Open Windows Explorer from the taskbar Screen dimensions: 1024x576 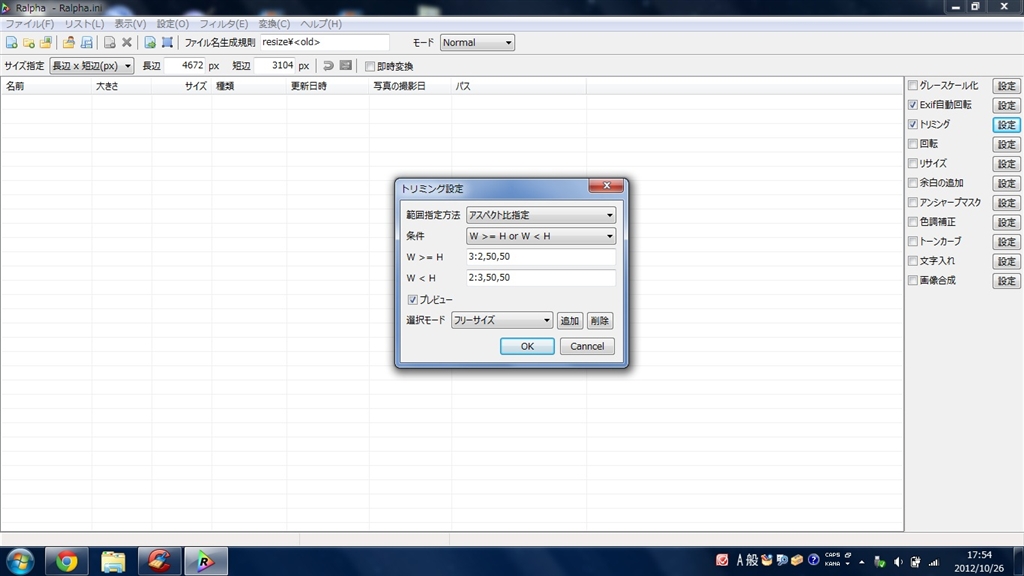[113, 562]
